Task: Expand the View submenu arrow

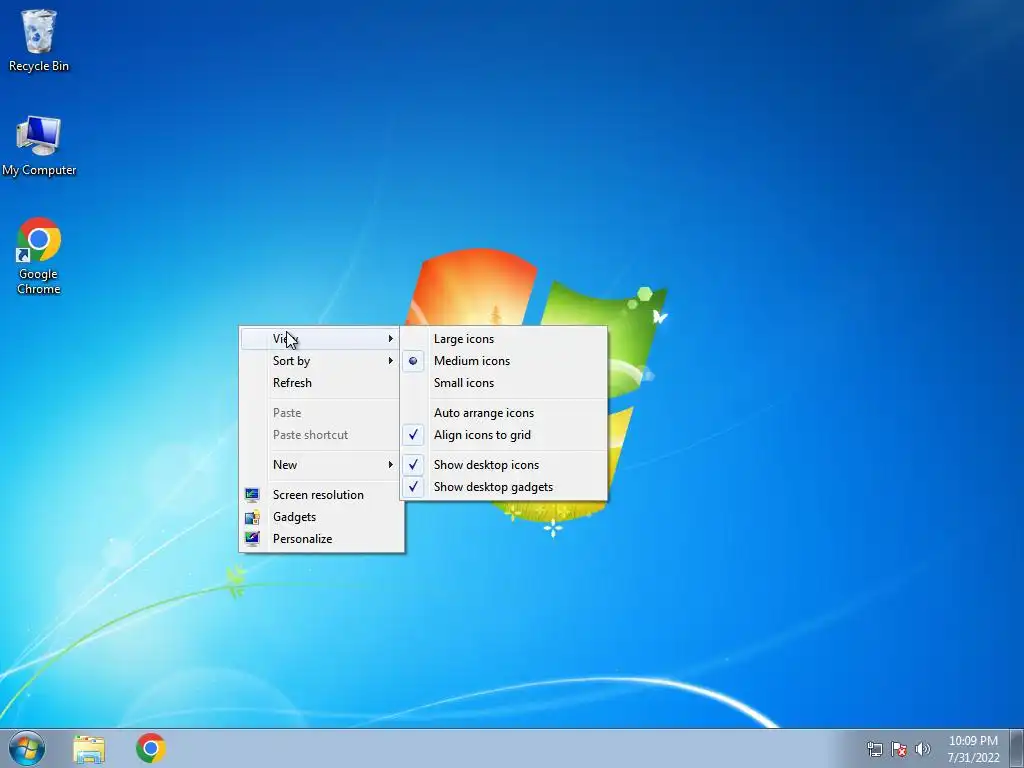Action: point(391,338)
